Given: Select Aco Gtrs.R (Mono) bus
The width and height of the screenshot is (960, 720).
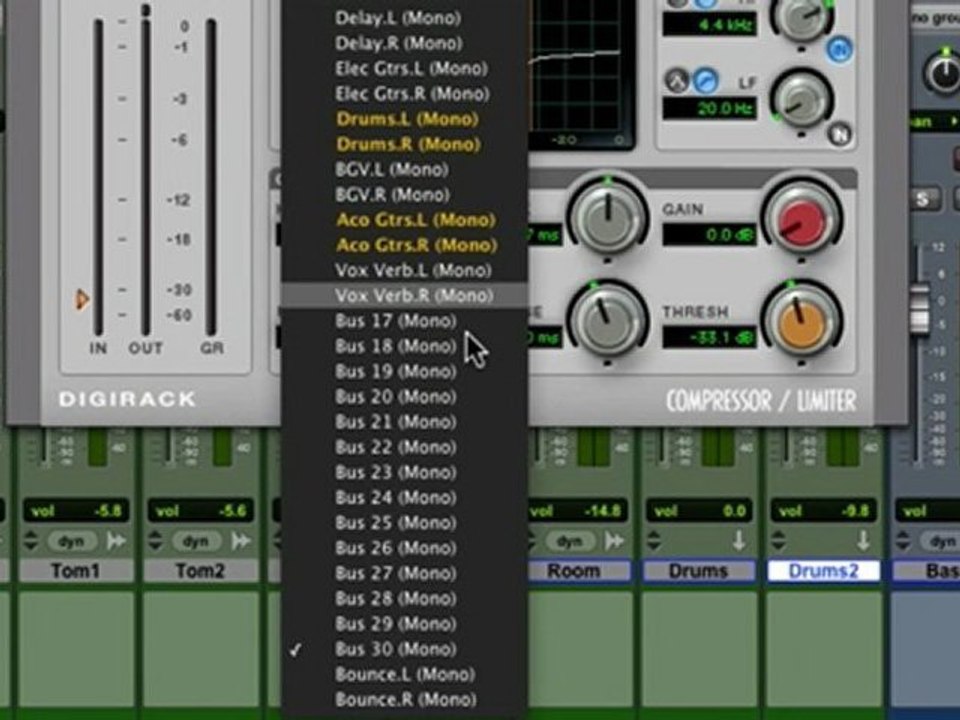Looking at the screenshot, I should [404, 245].
